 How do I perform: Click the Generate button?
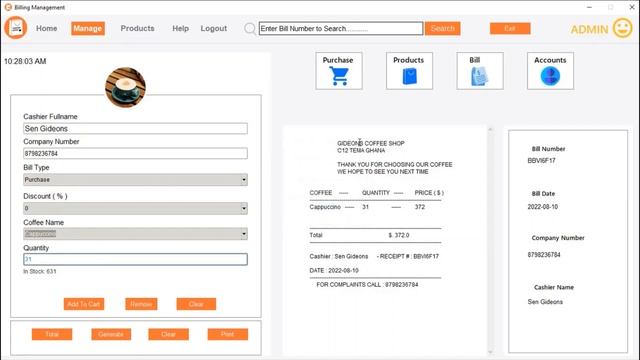(x=111, y=334)
